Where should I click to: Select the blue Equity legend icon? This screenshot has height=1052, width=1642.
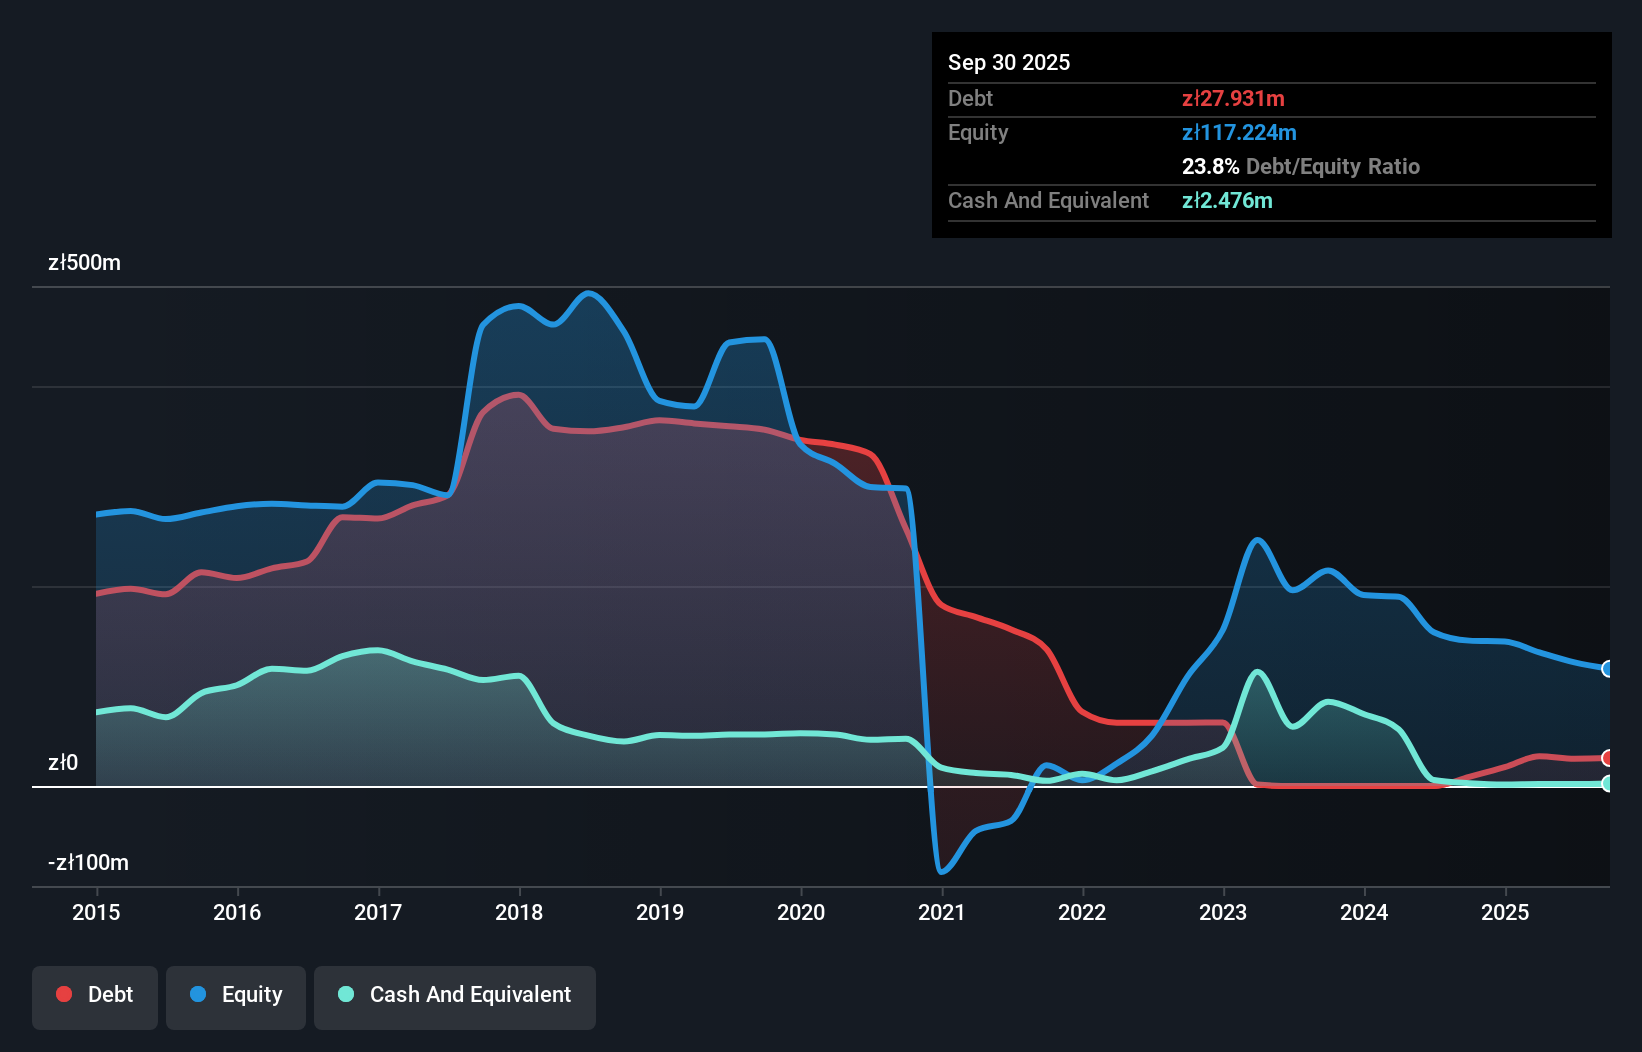199,994
